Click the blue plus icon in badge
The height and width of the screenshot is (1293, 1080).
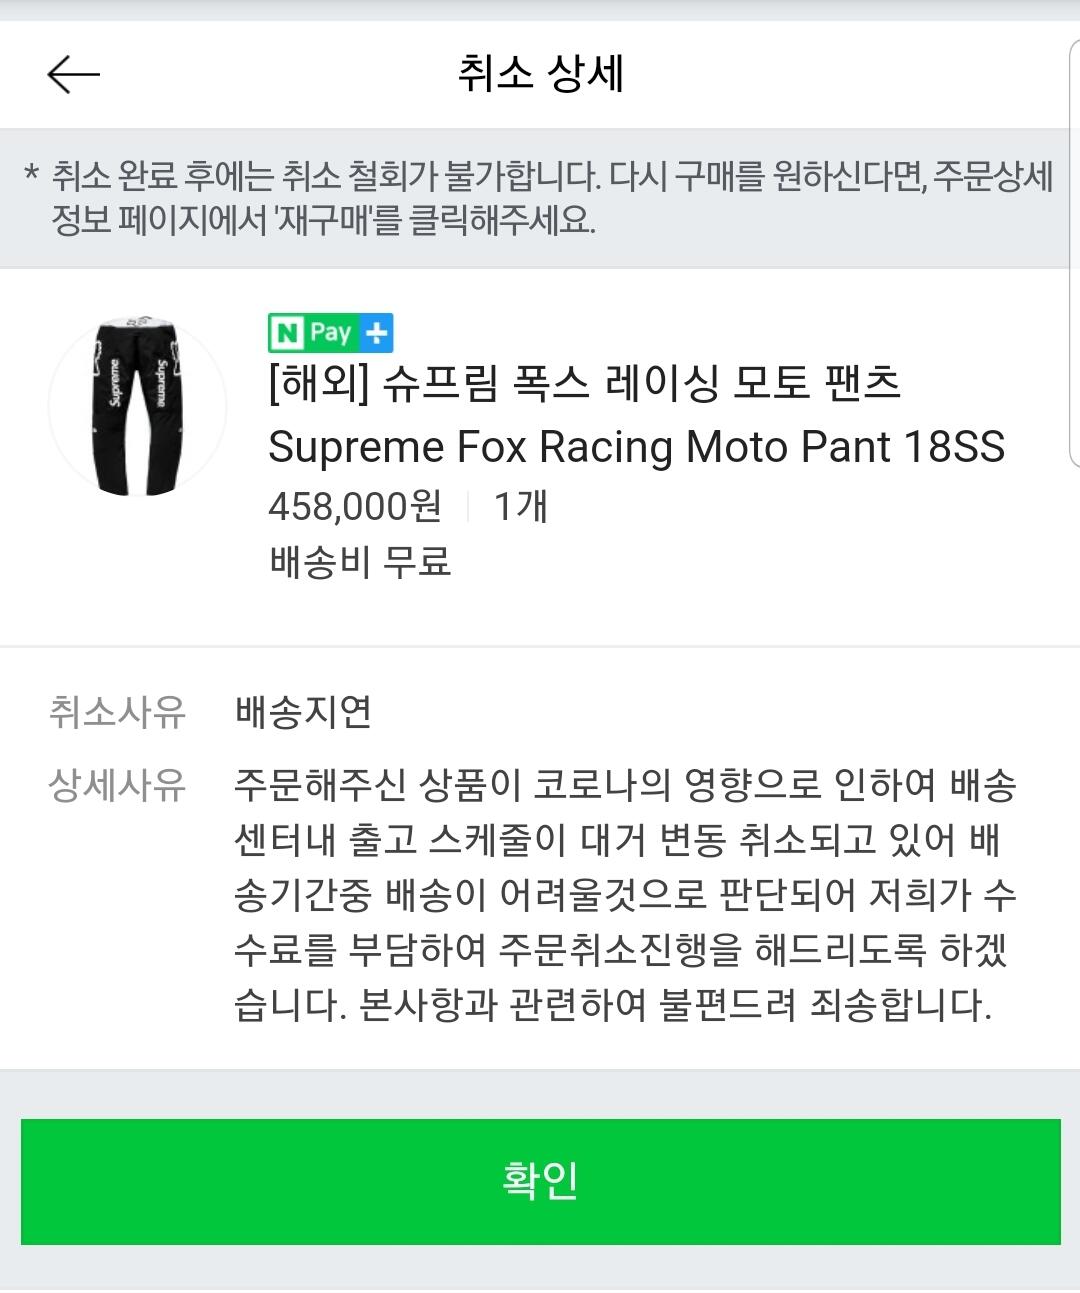[x=376, y=333]
